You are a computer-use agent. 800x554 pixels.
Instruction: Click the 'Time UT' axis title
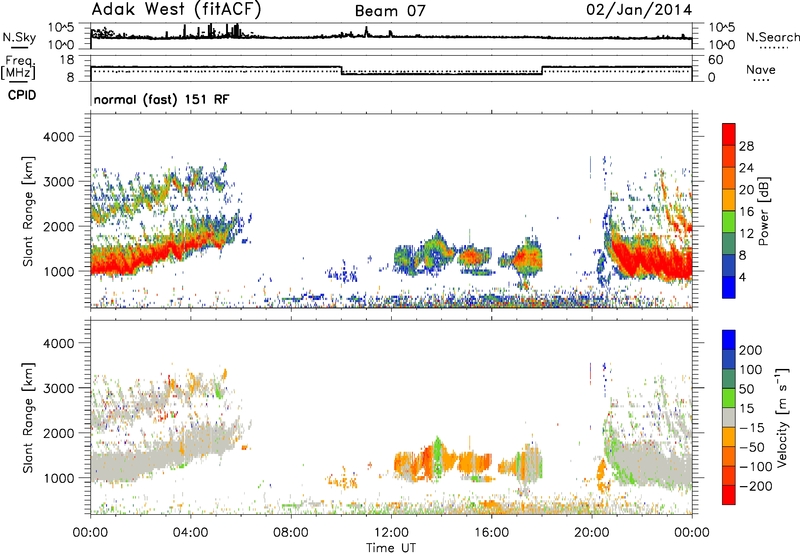[x=391, y=547]
